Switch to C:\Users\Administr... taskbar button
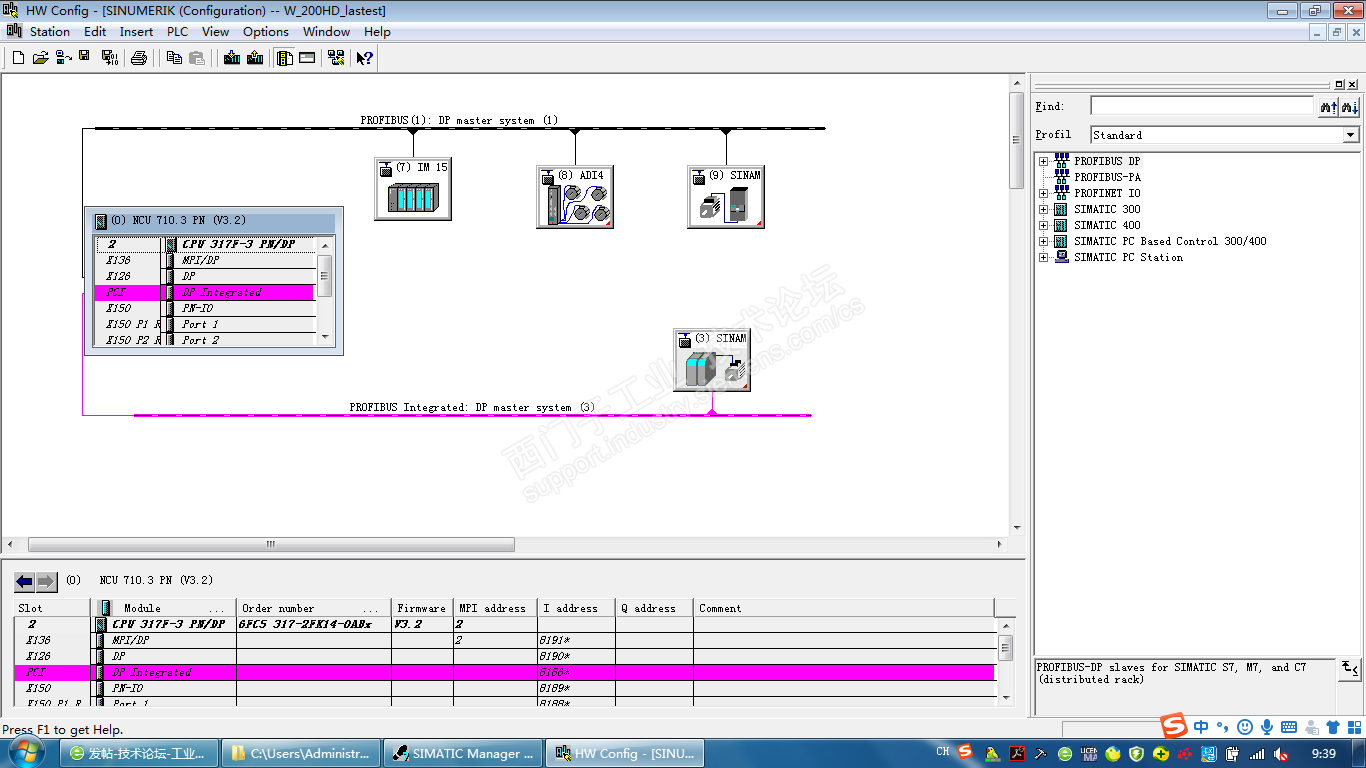1366x768 pixels. pyautogui.click(x=301, y=753)
